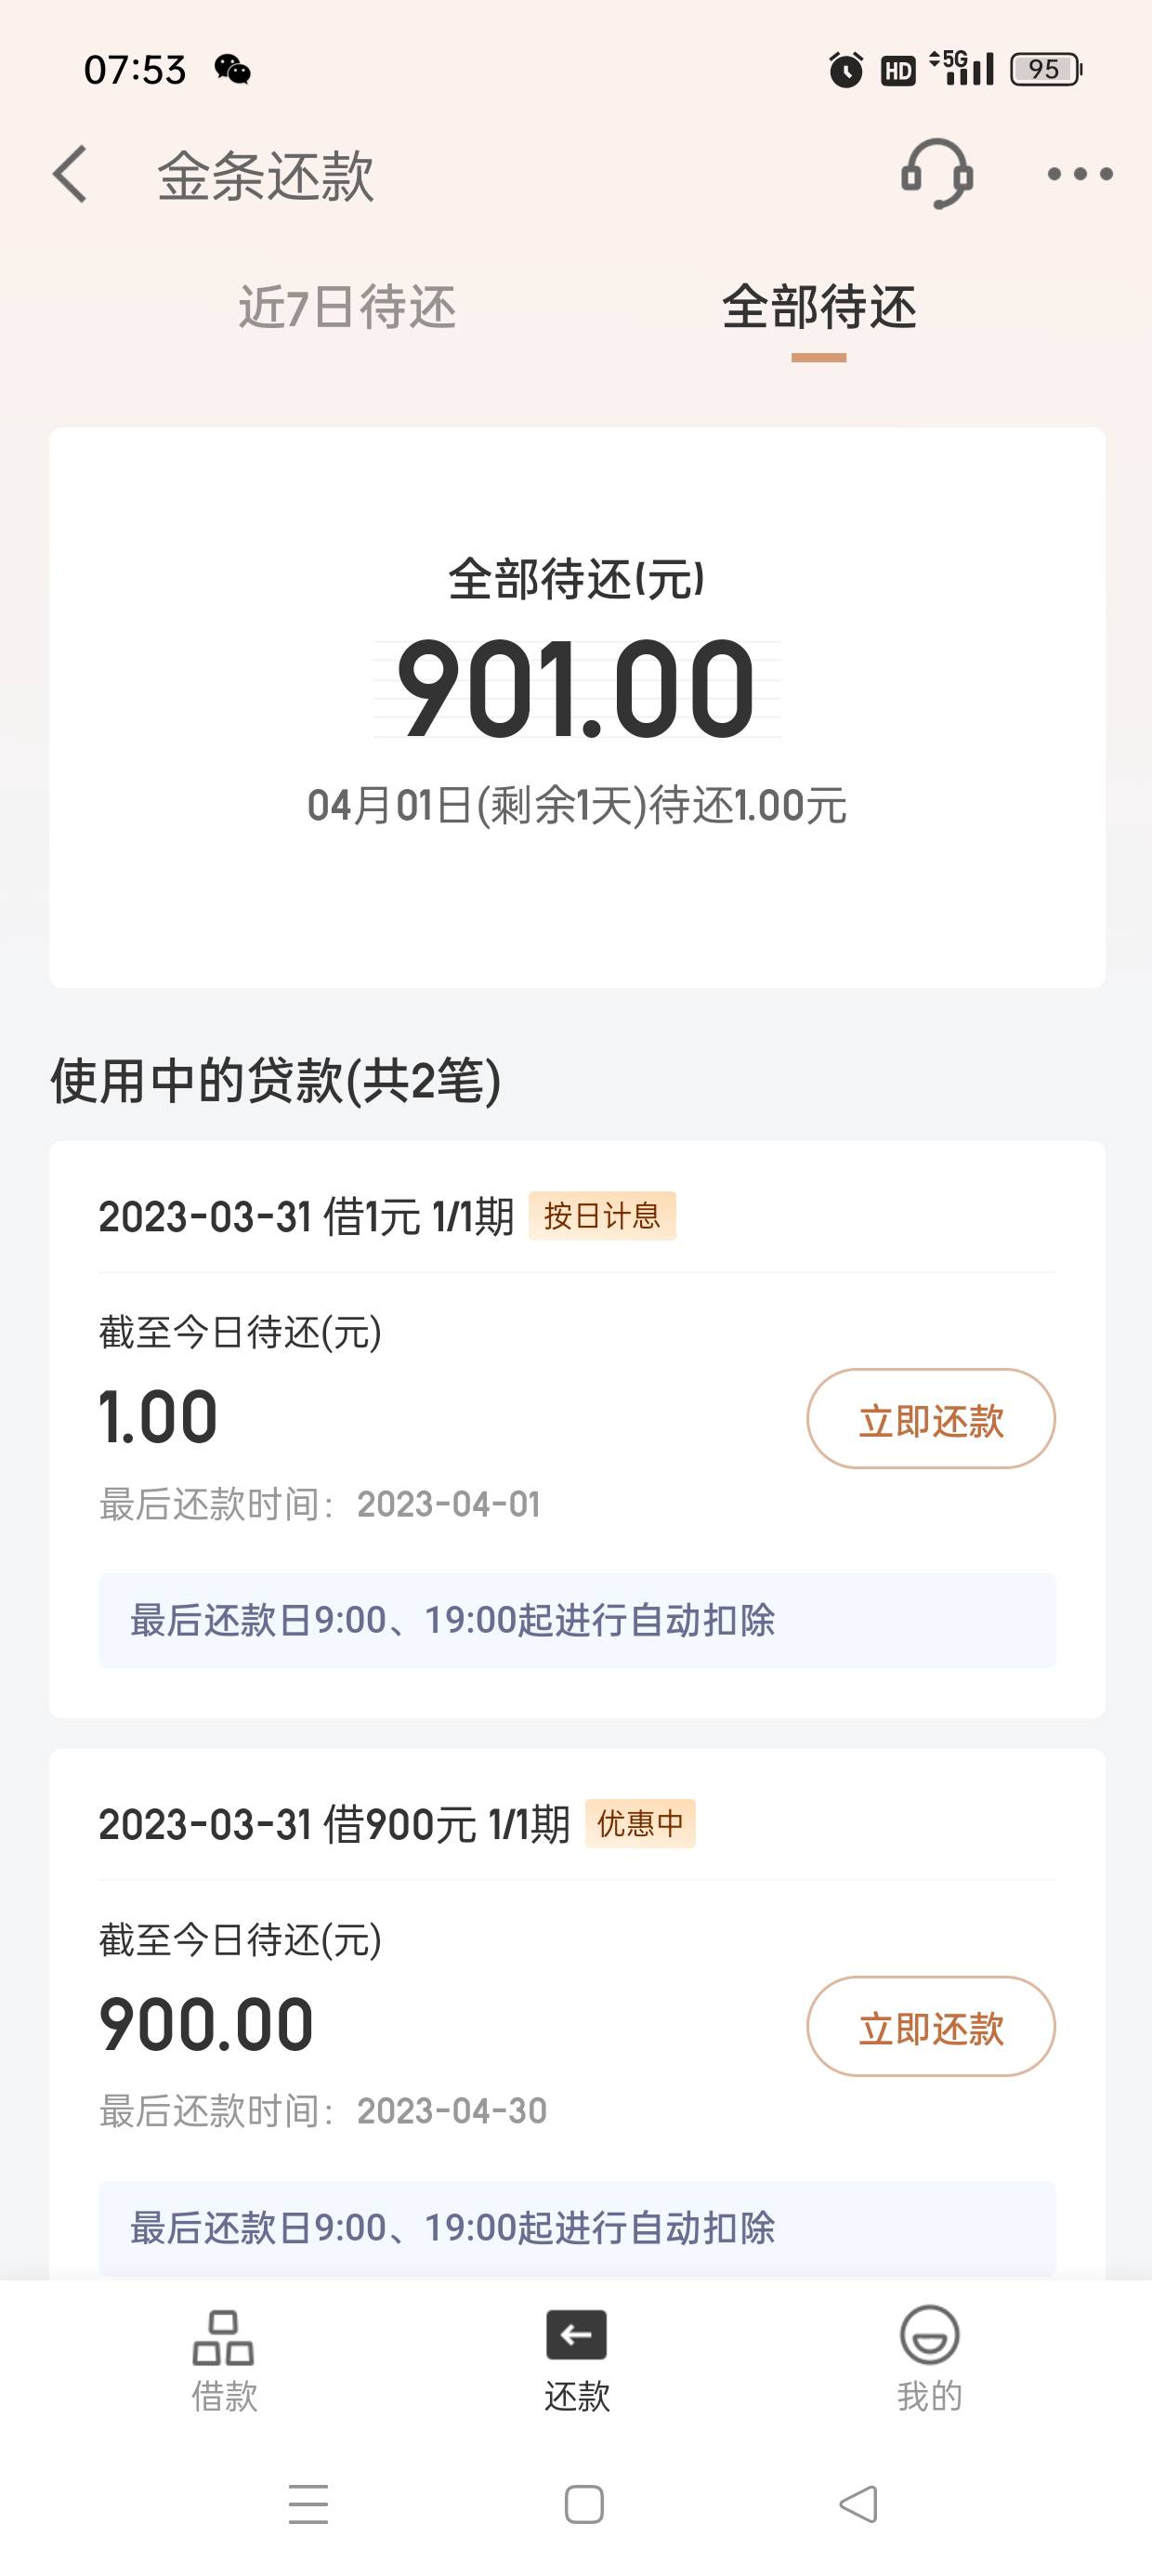Select the 全部待还 tab
1152x2576 pixels.
point(818,307)
